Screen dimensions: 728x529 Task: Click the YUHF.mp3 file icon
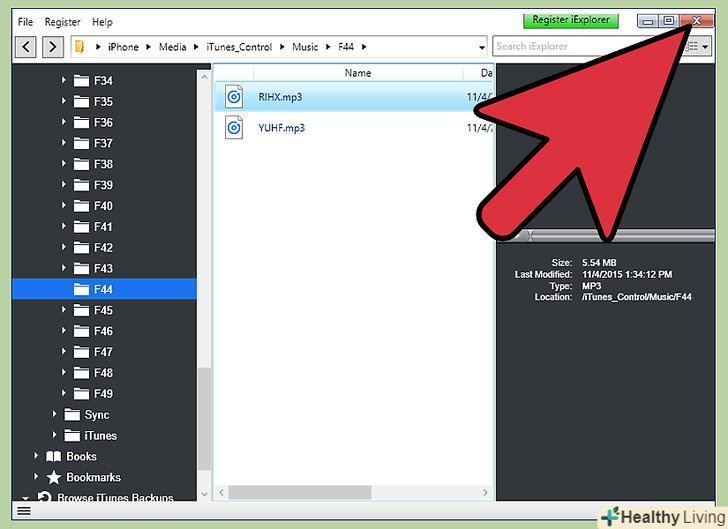(x=234, y=127)
